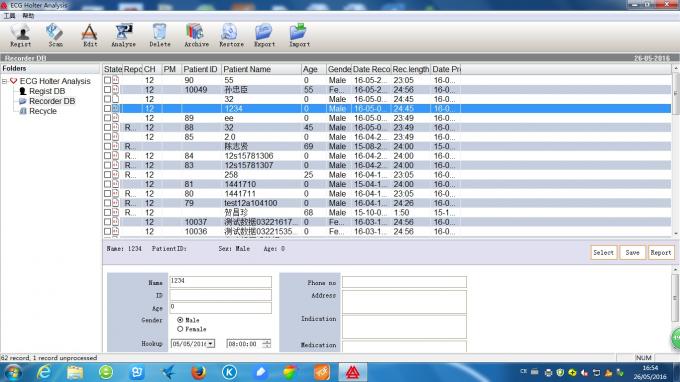Check the box for patient ee row

pos(108,118)
